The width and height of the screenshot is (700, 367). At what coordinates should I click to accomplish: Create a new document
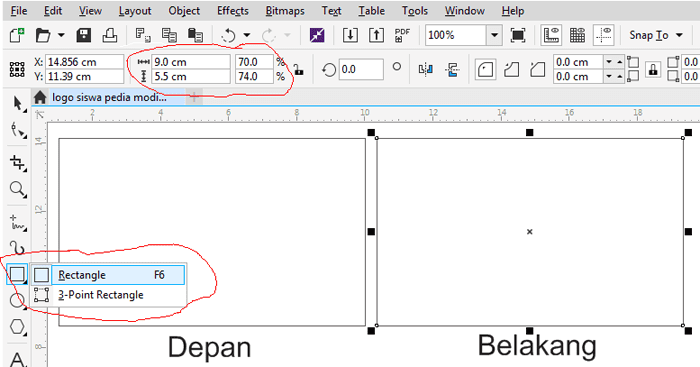pyautogui.click(x=17, y=35)
